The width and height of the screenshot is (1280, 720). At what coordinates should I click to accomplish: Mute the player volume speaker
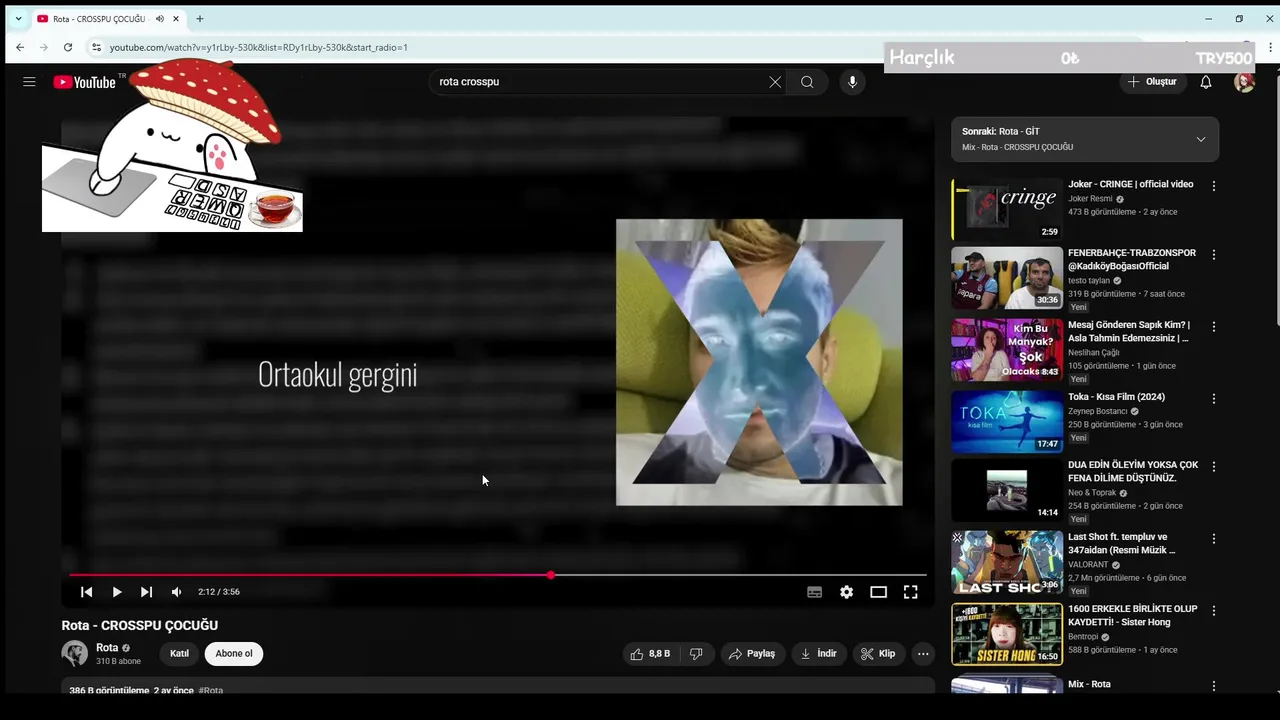(x=177, y=592)
